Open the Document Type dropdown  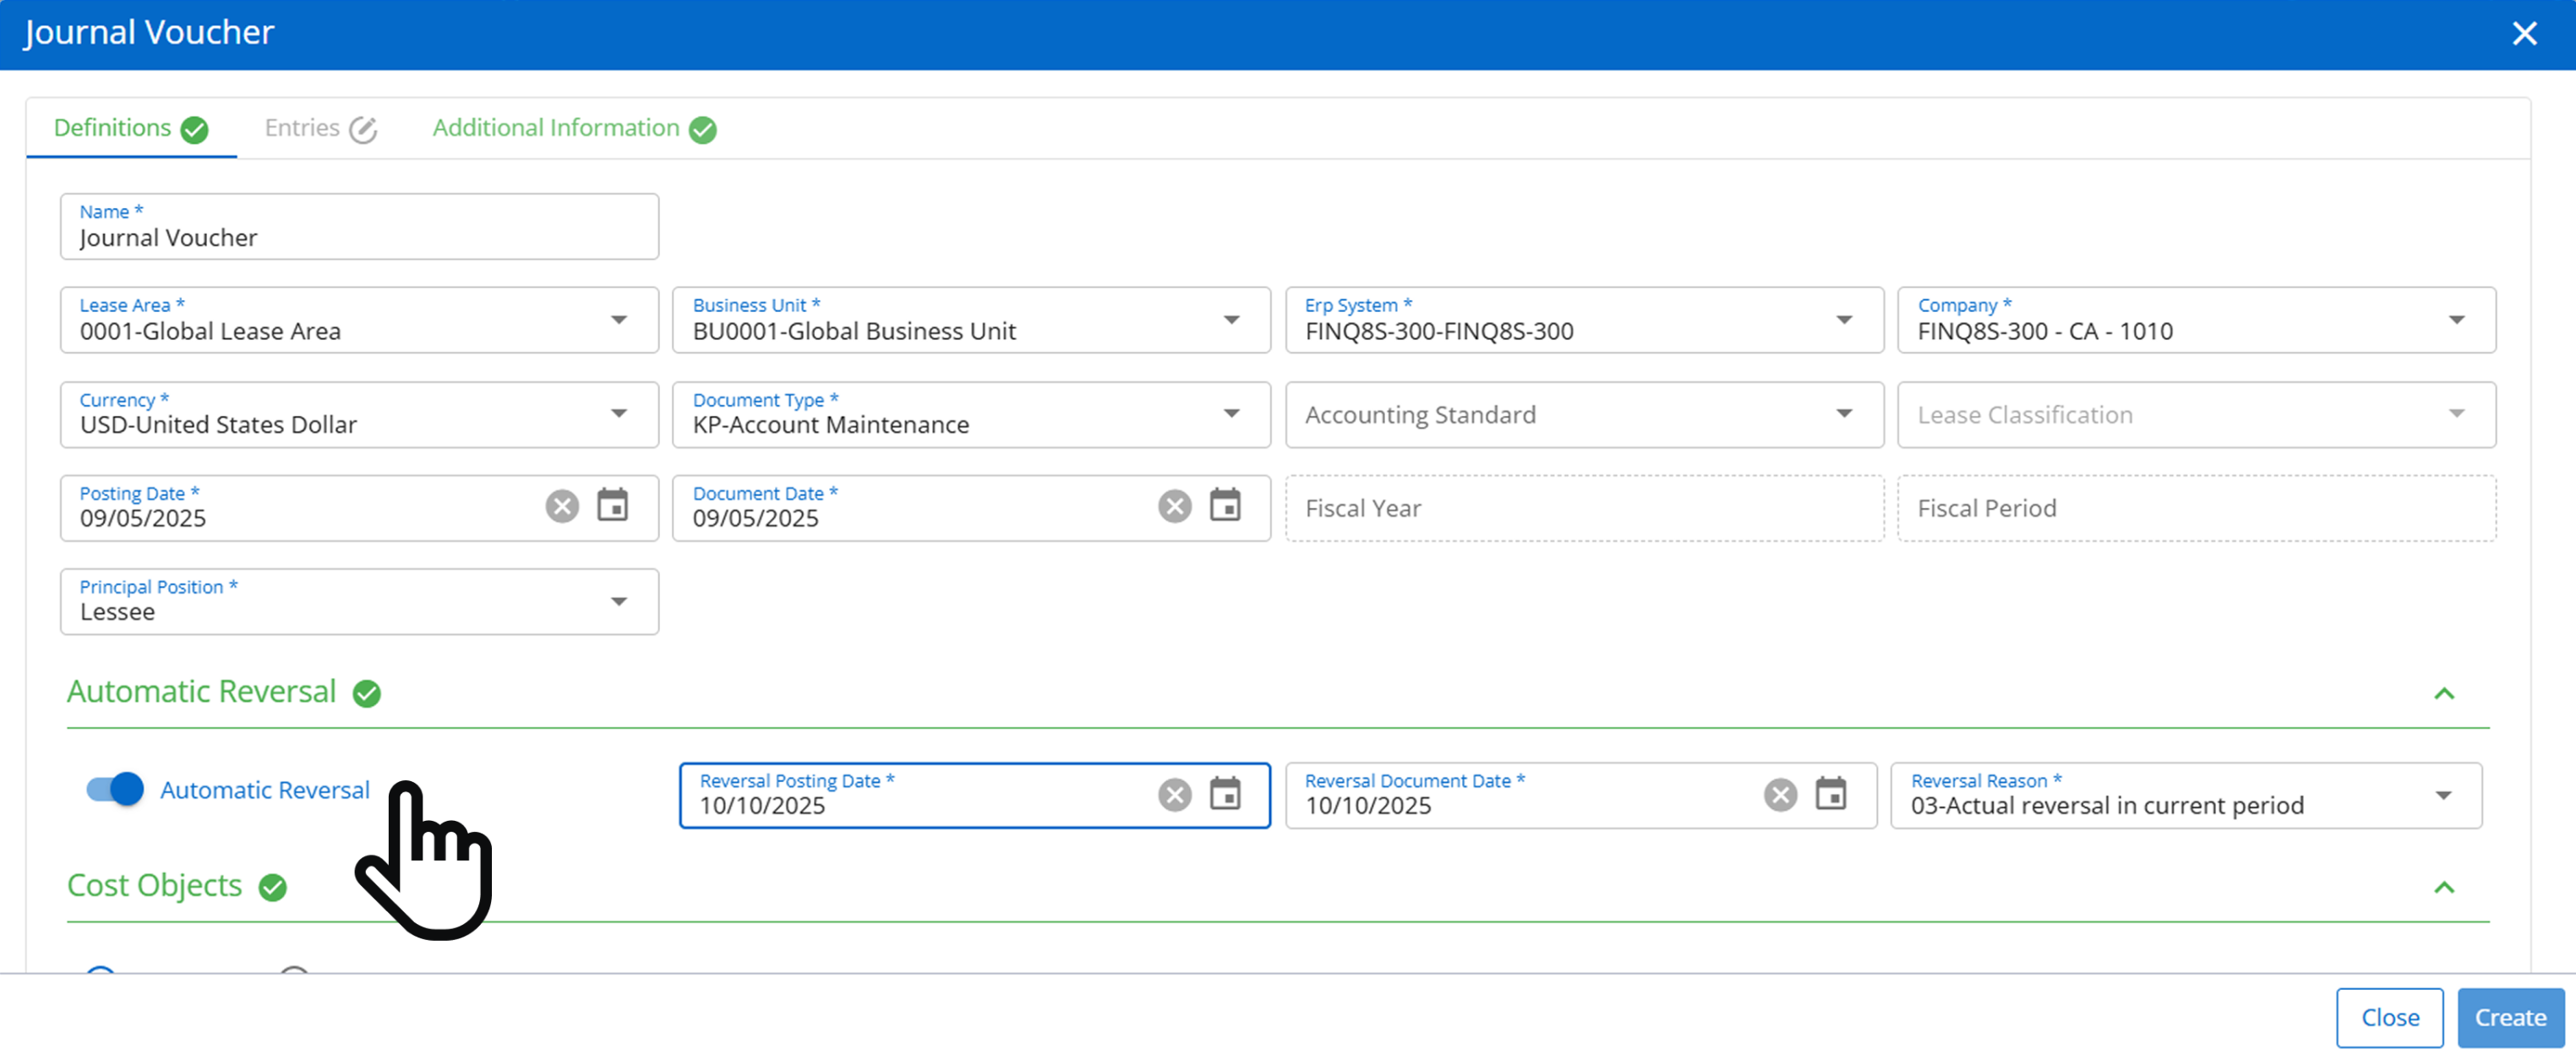point(1231,414)
